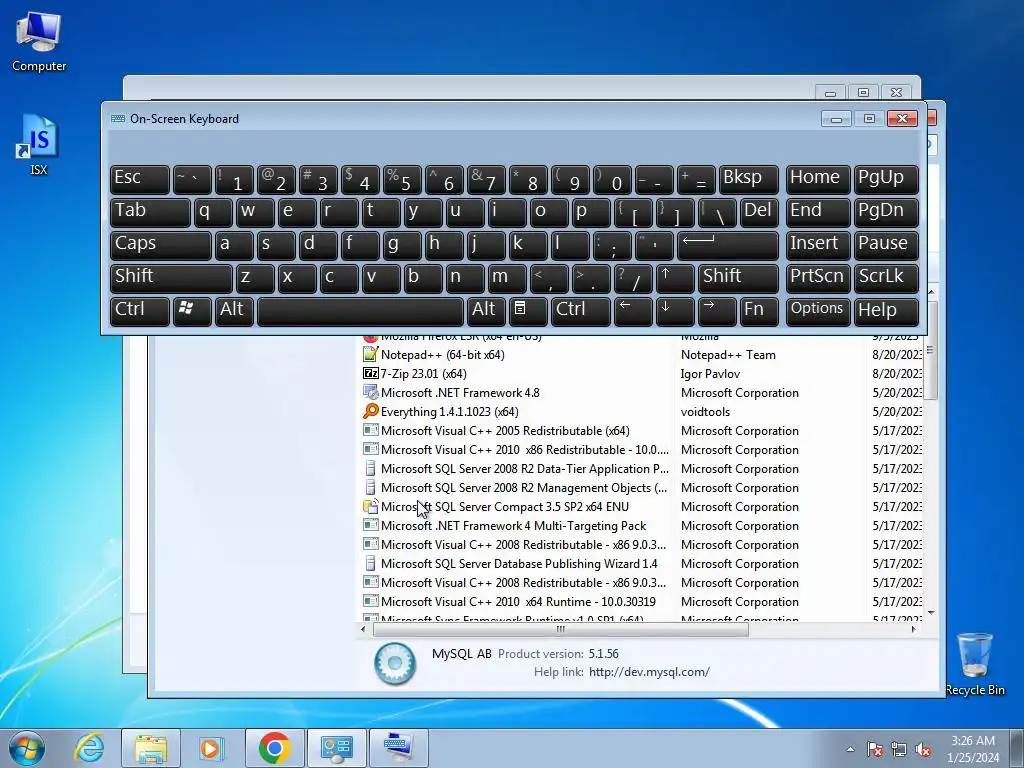Toggle left Ctrl key on keyboard

coord(140,311)
